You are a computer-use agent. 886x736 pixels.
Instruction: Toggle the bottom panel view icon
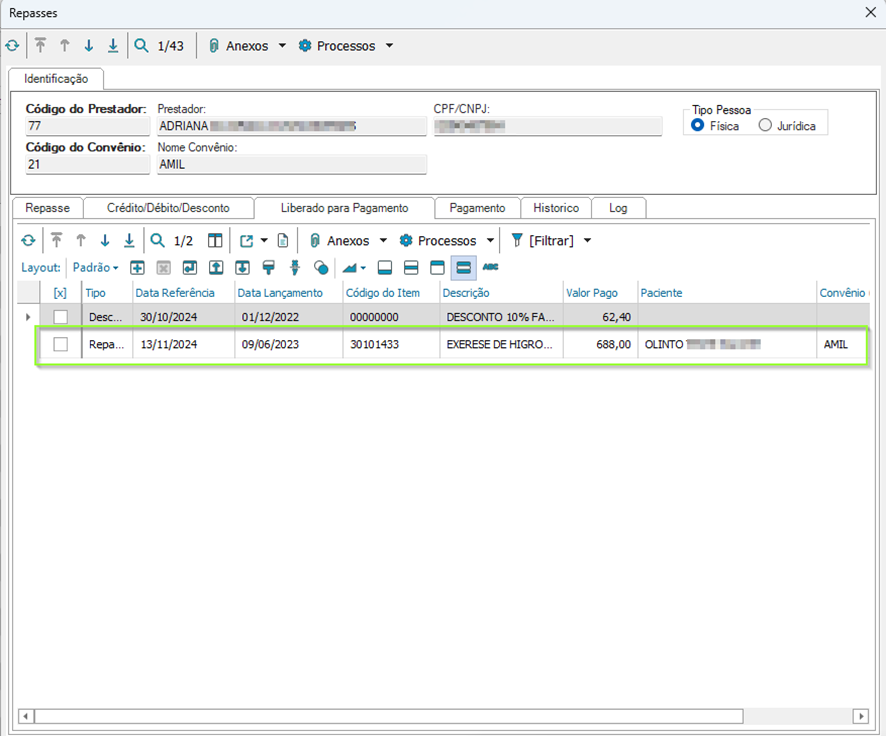[385, 268]
